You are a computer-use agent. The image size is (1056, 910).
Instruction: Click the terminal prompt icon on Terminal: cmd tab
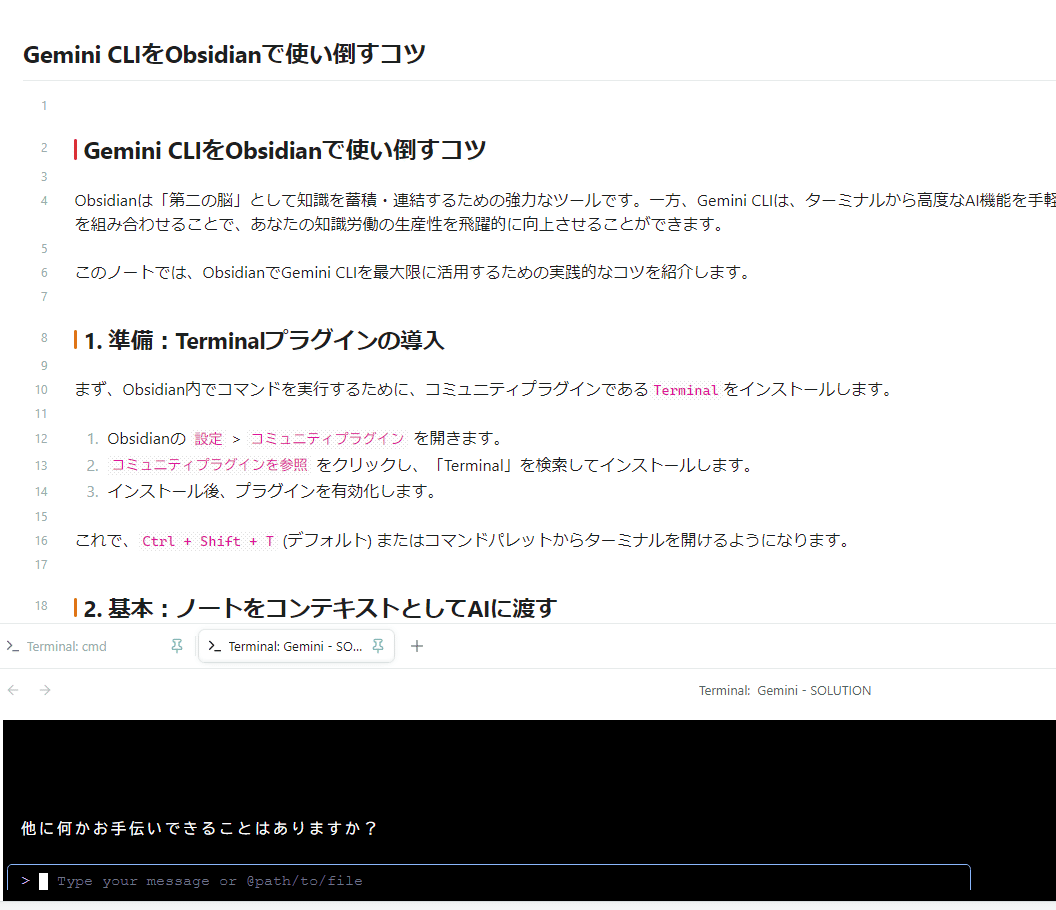click(12, 646)
